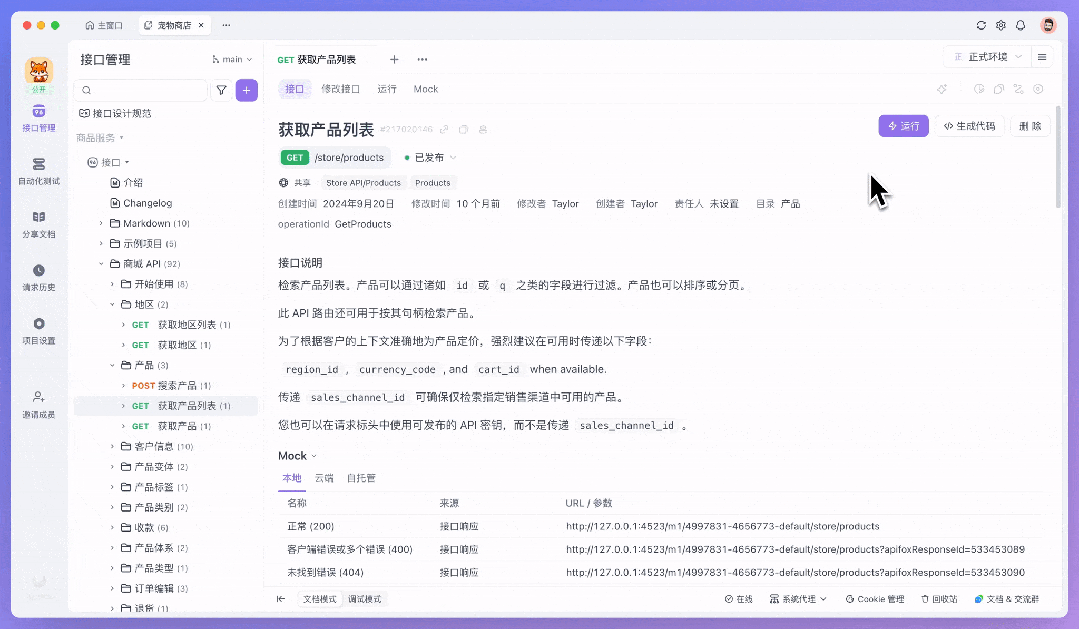Open 项目设置 from the sidebar

point(38,330)
